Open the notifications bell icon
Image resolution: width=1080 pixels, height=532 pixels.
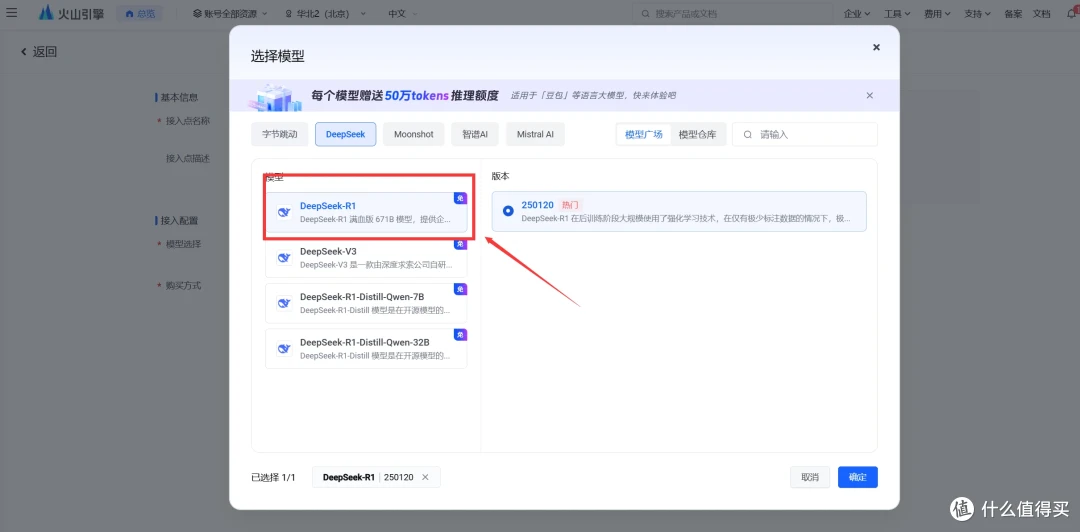1071,13
